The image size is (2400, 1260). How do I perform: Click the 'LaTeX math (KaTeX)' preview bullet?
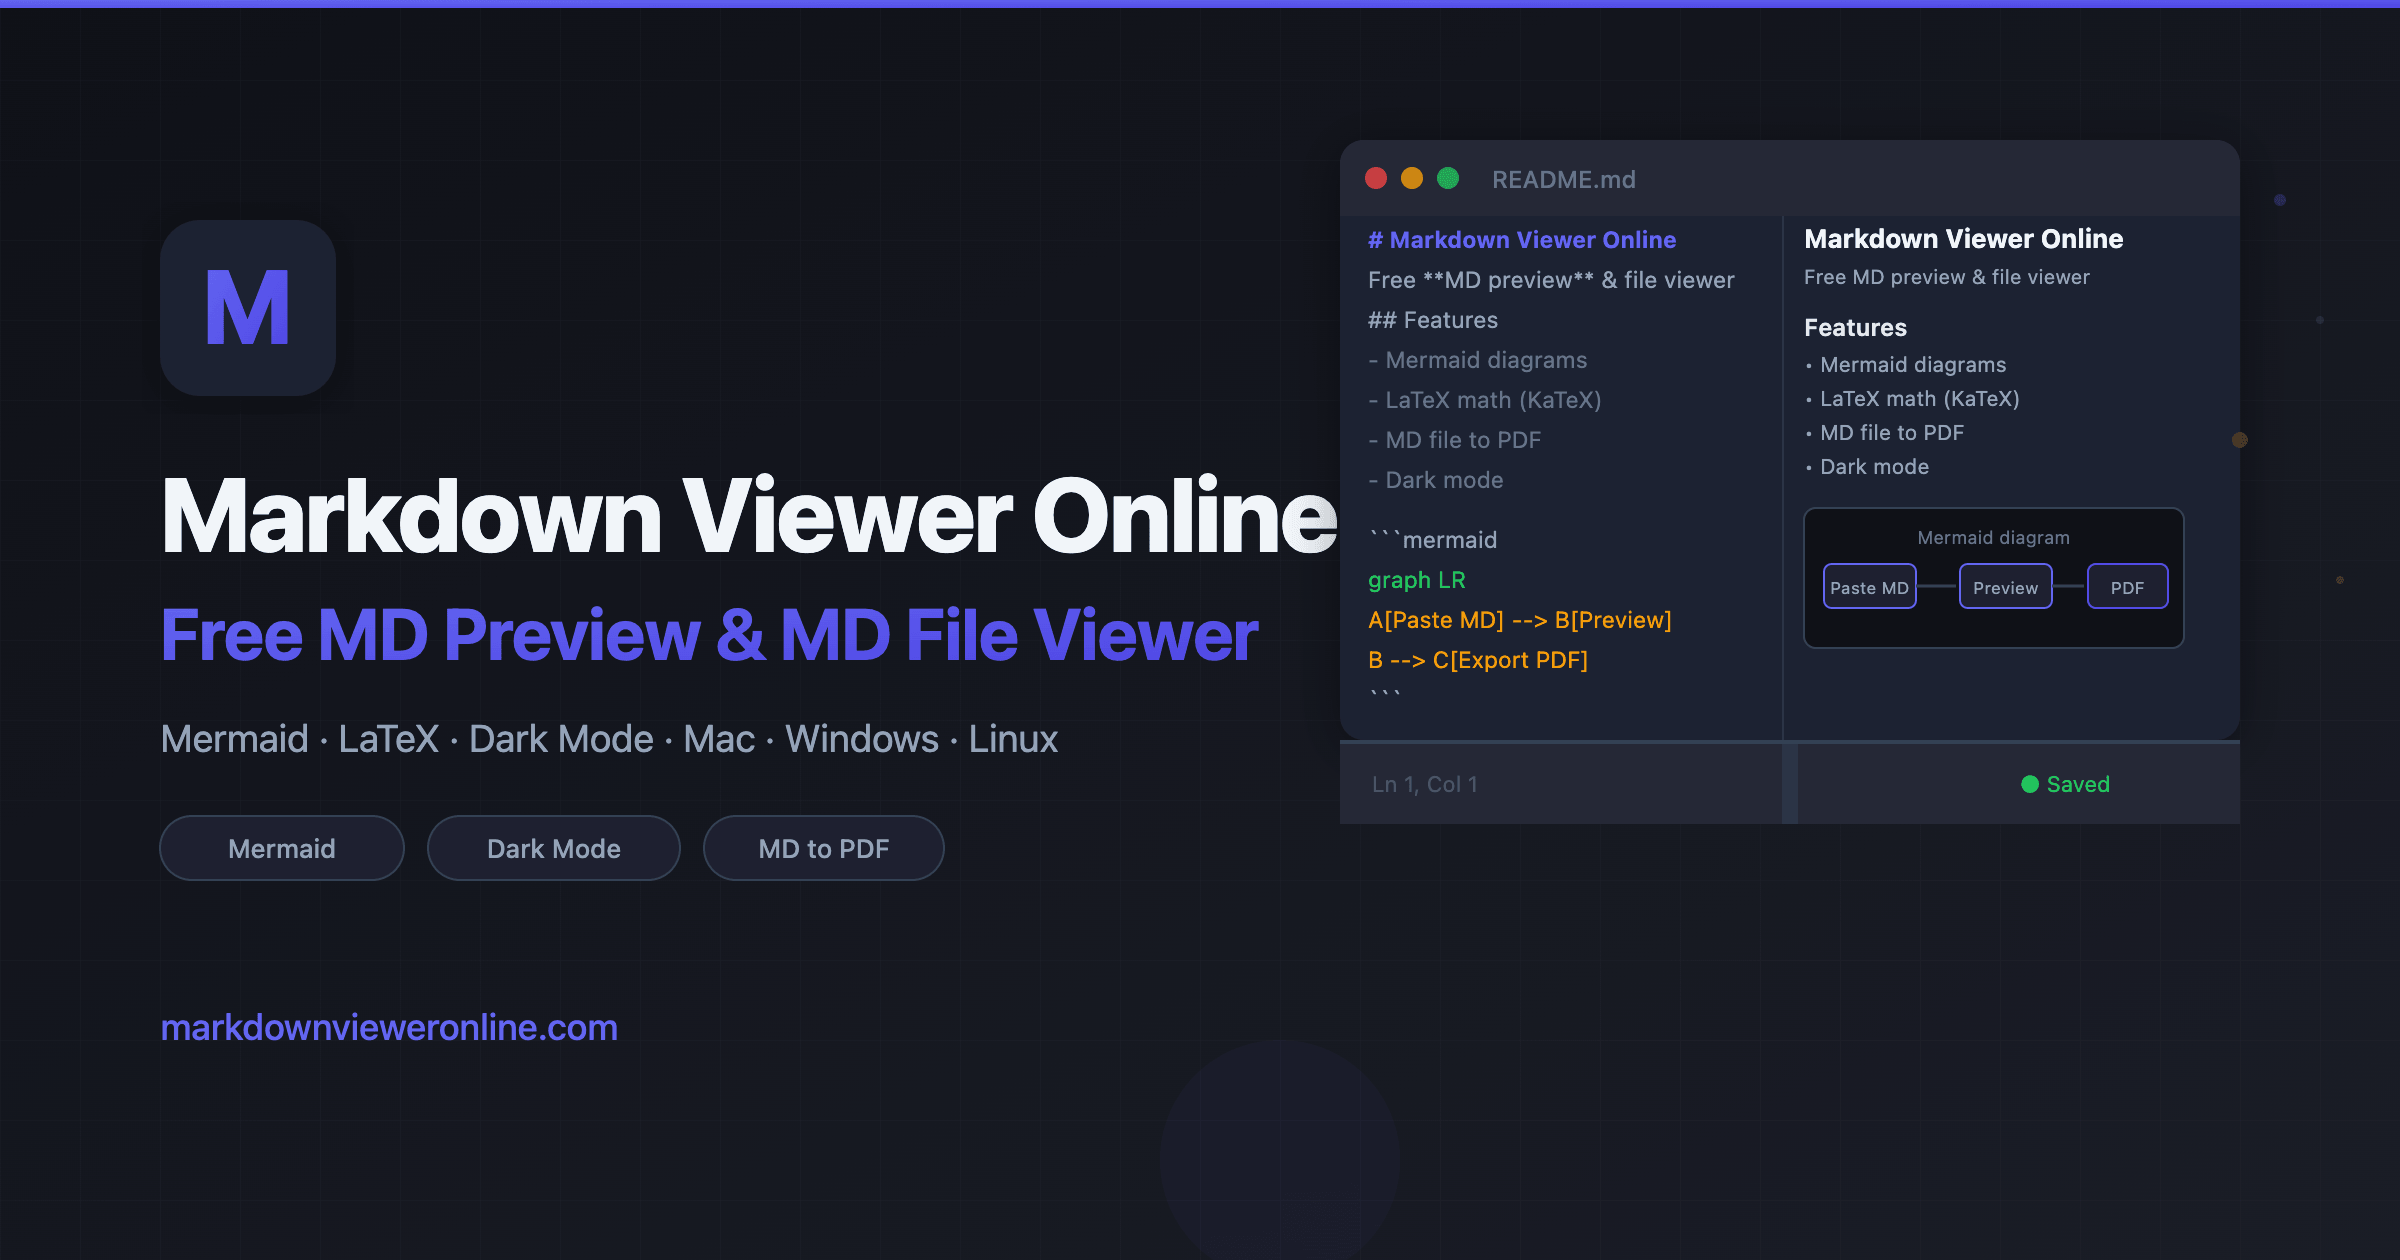pyautogui.click(x=1920, y=399)
